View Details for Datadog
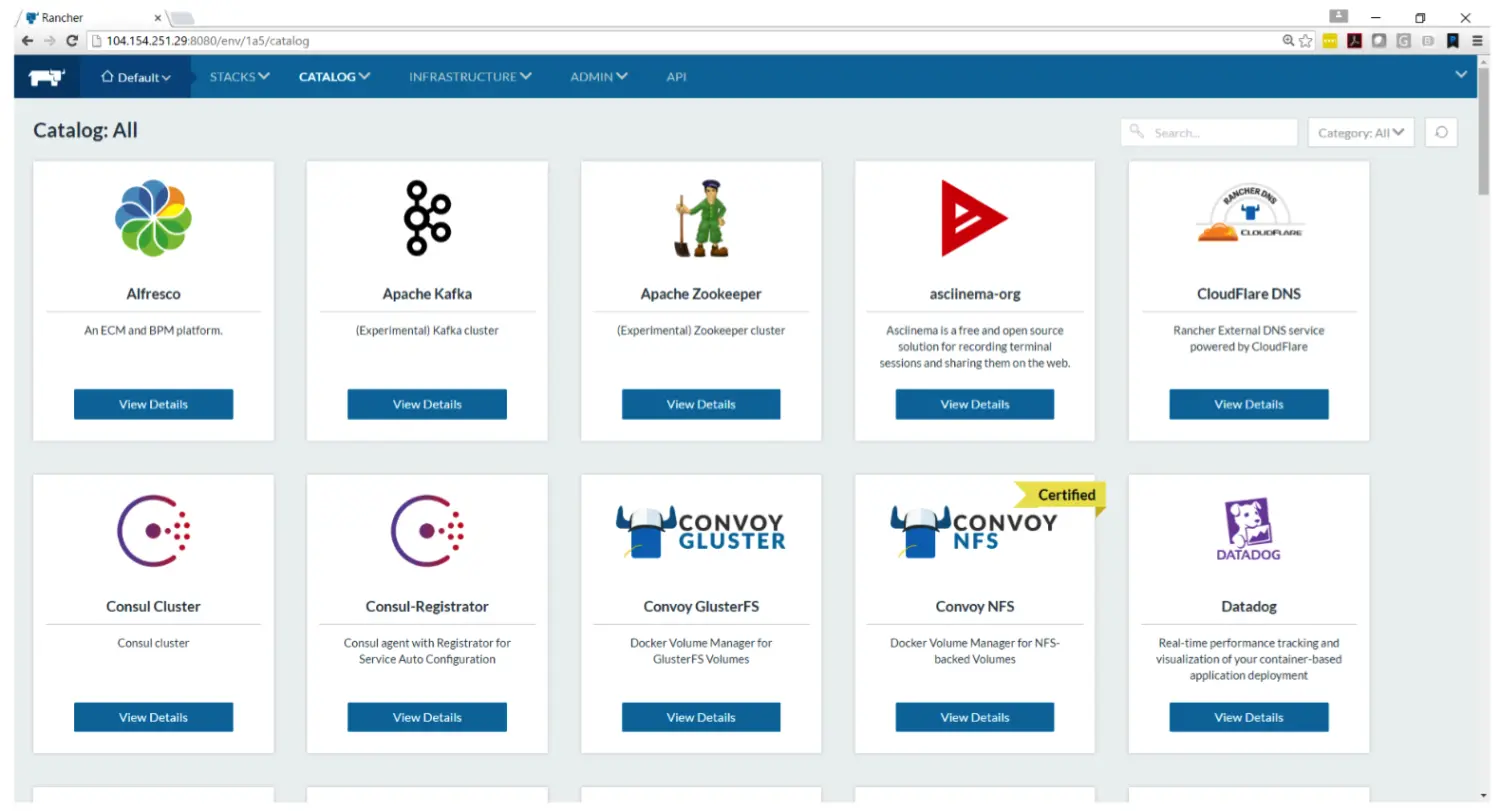 click(x=1249, y=717)
